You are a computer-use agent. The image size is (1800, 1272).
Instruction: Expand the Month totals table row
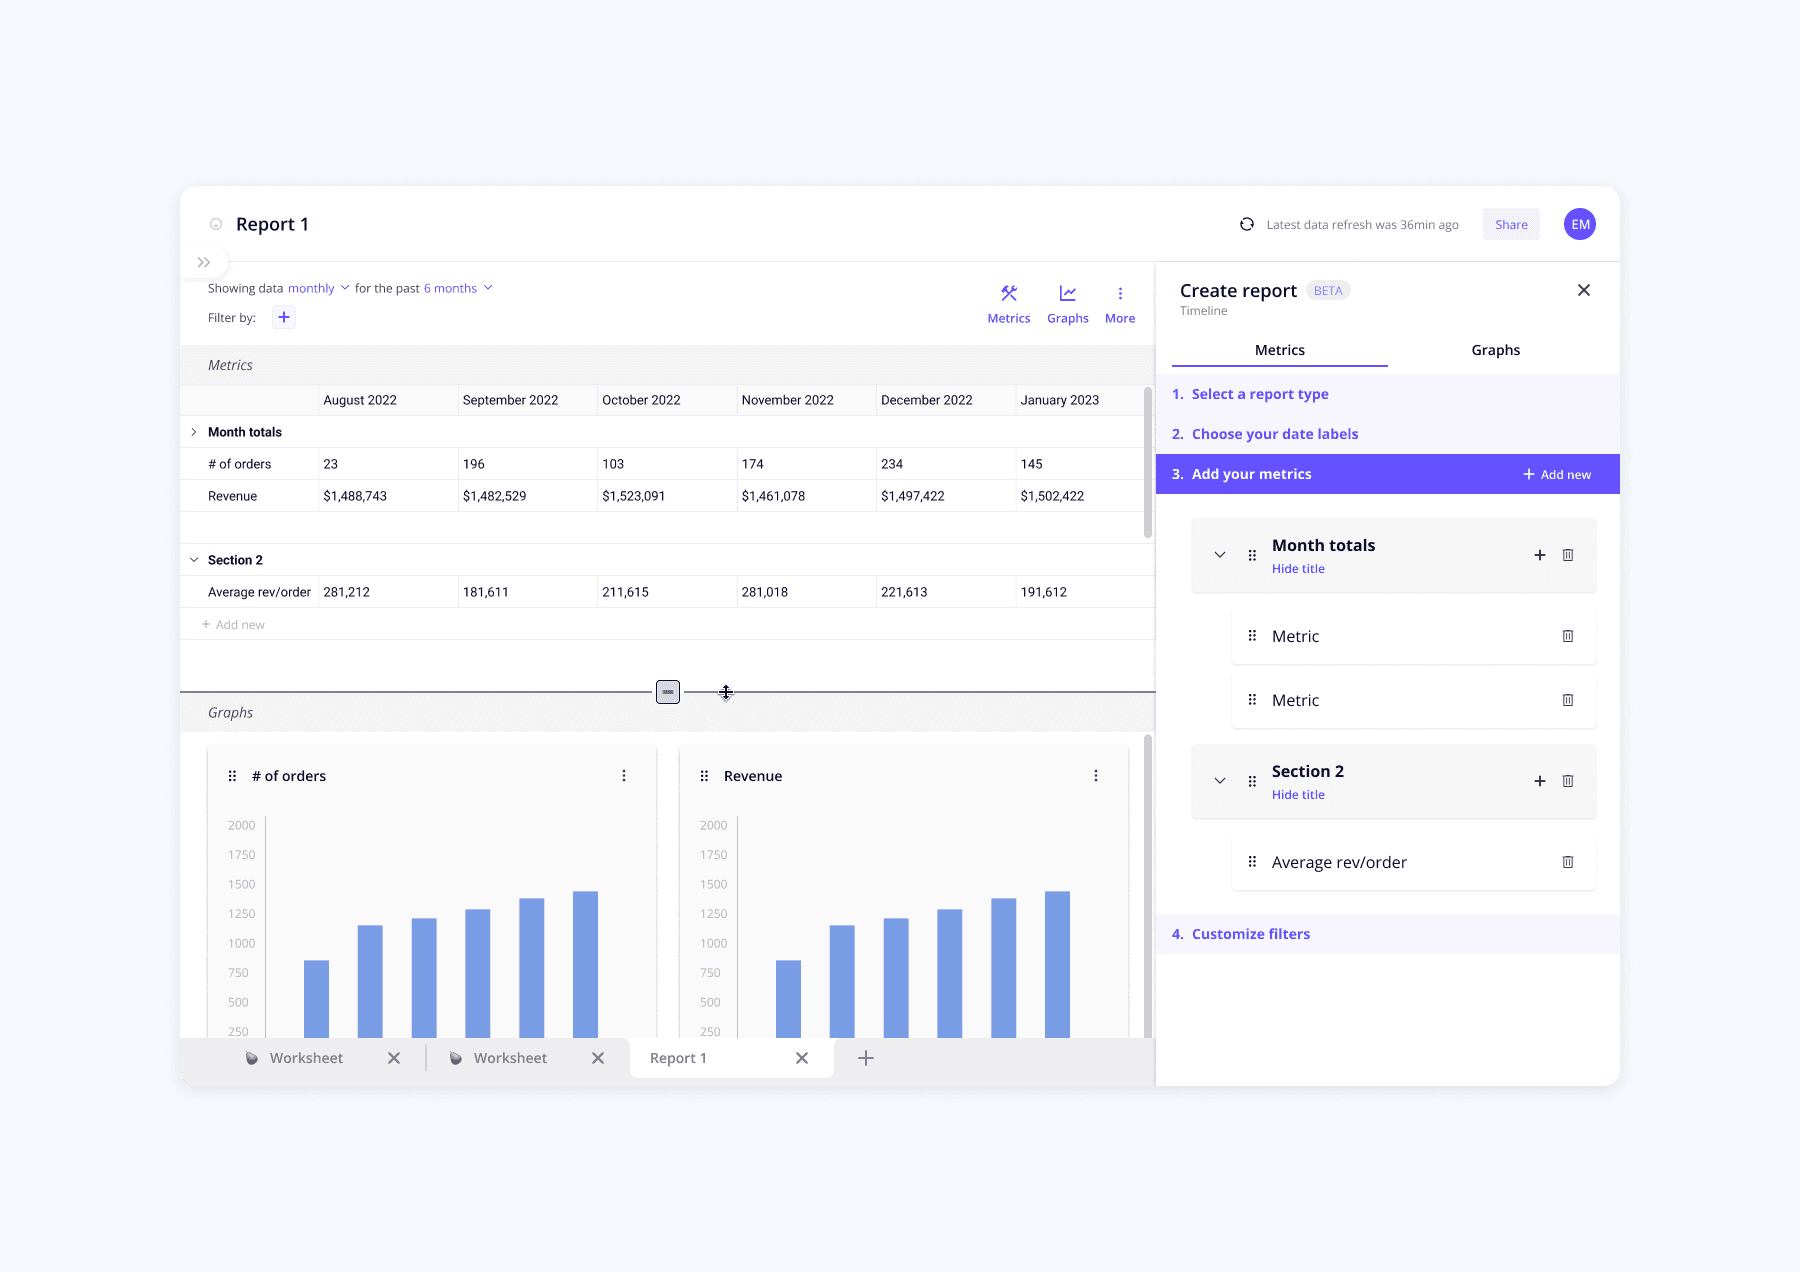click(194, 432)
